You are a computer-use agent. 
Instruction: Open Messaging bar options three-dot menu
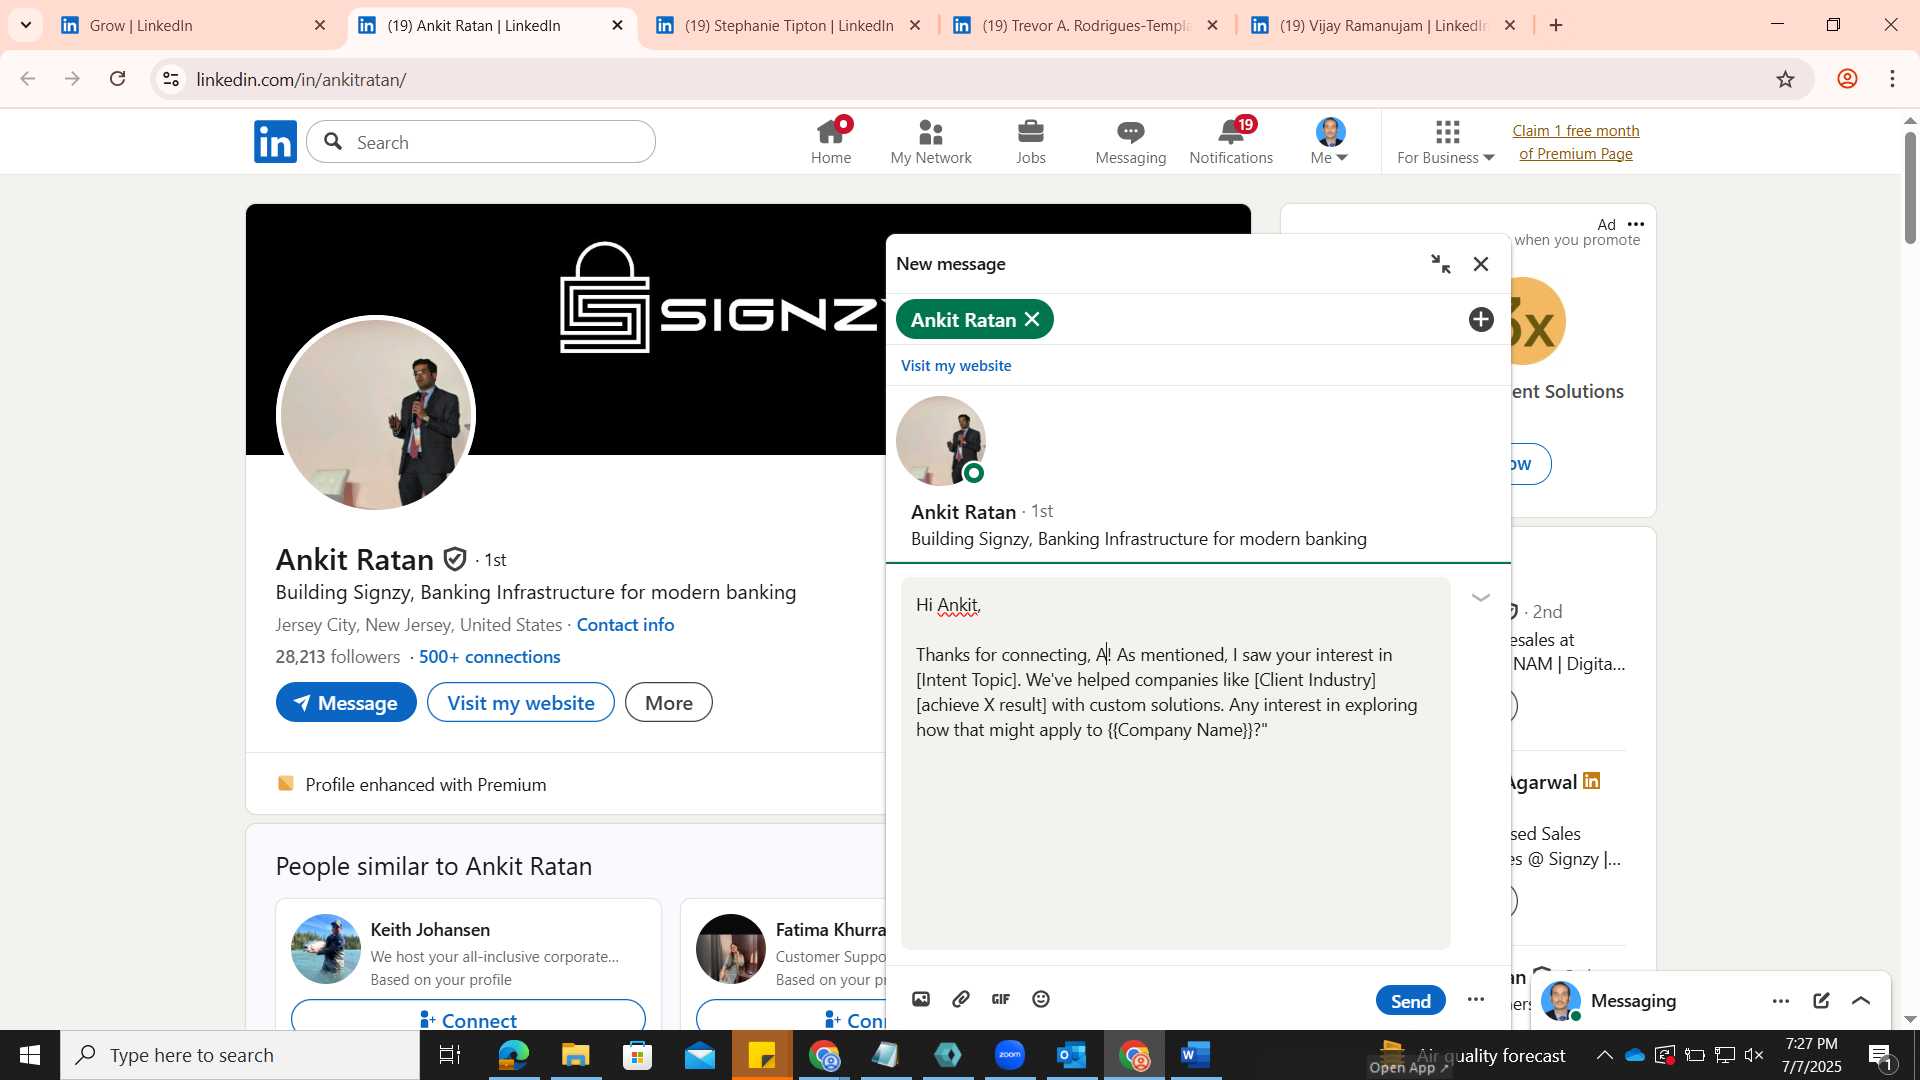(x=1781, y=1001)
